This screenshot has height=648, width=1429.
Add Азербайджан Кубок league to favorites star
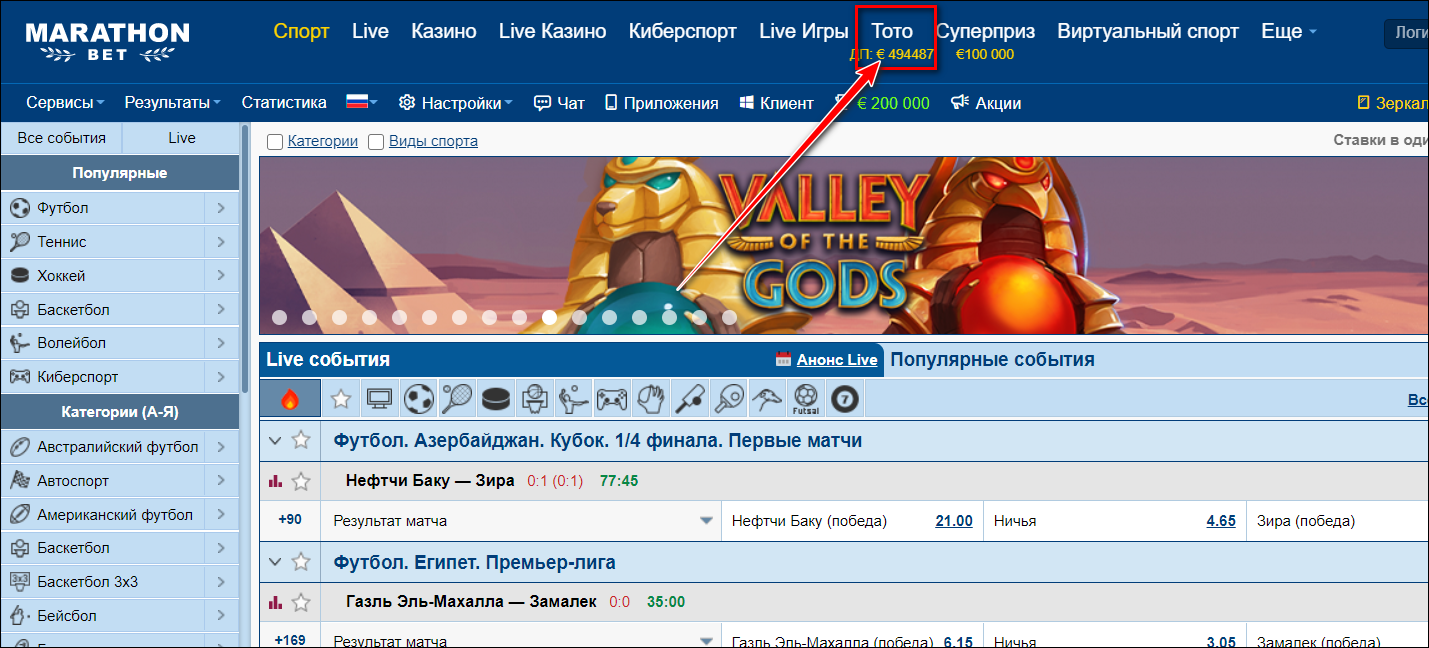[301, 440]
